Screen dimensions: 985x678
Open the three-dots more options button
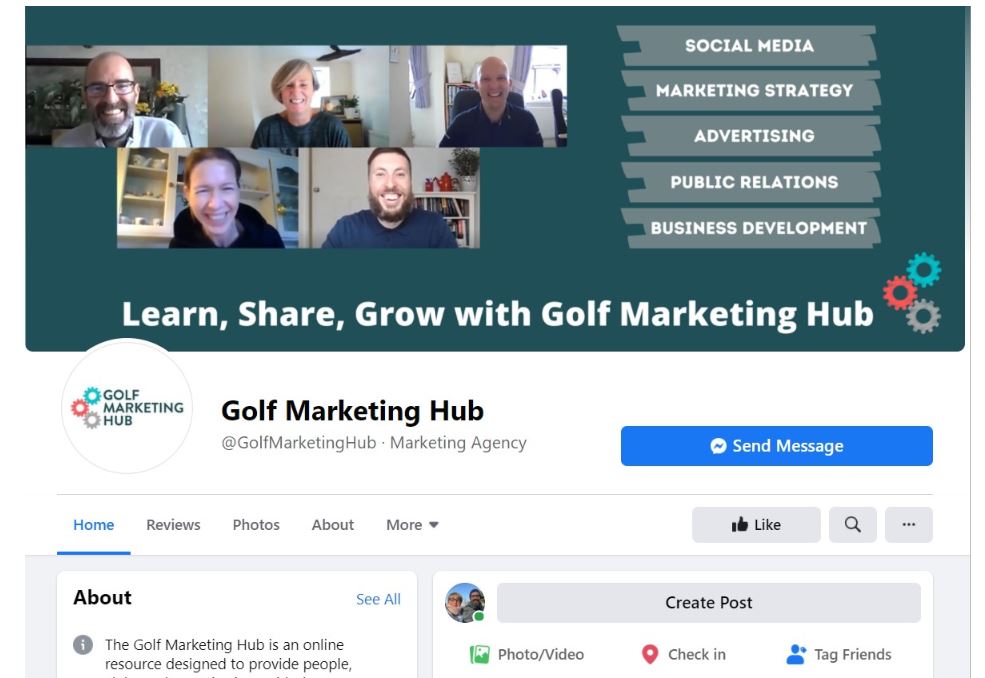point(908,525)
